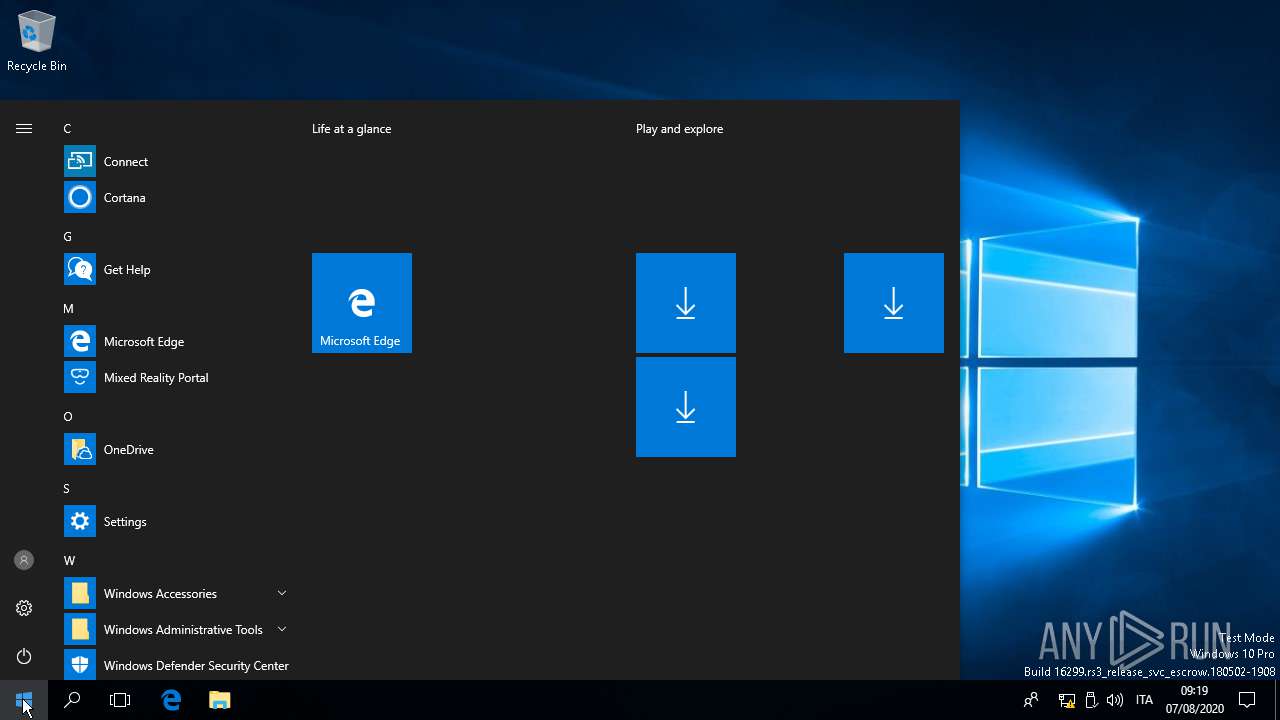Open Windows Defender Security Center
Image resolution: width=1280 pixels, height=720 pixels.
pos(176,665)
